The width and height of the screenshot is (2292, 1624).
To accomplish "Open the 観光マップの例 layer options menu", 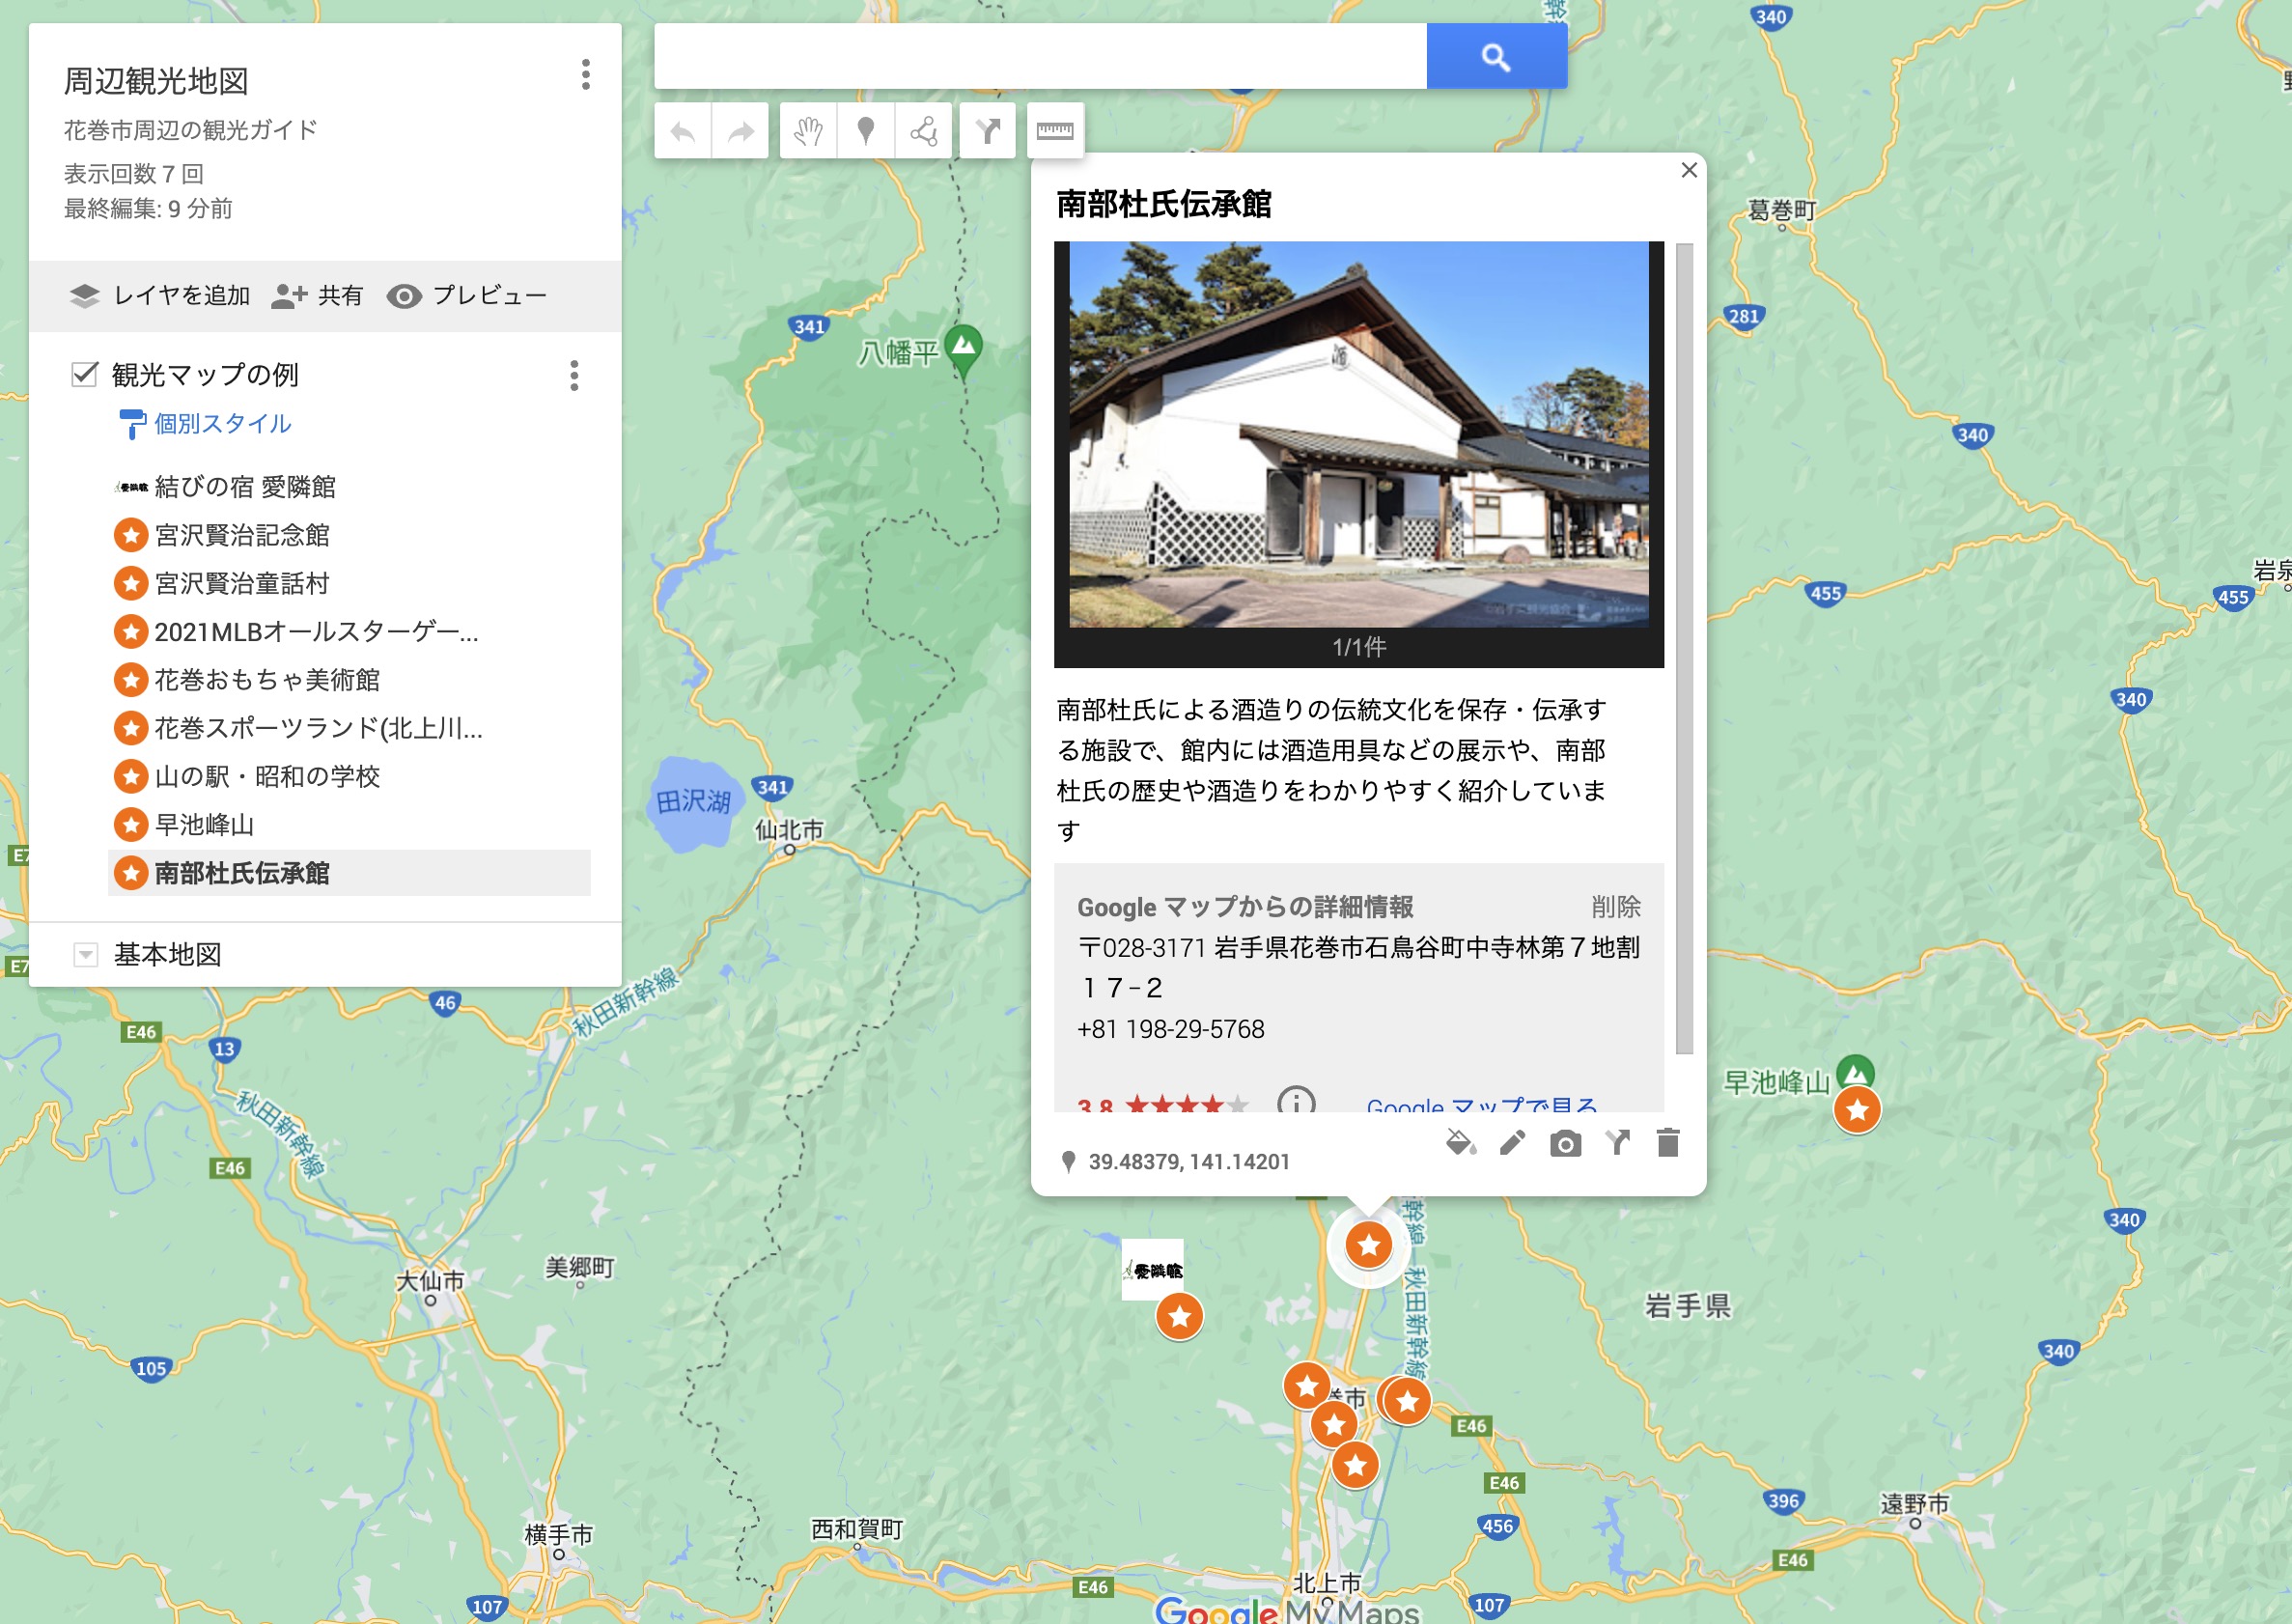I will (x=574, y=376).
